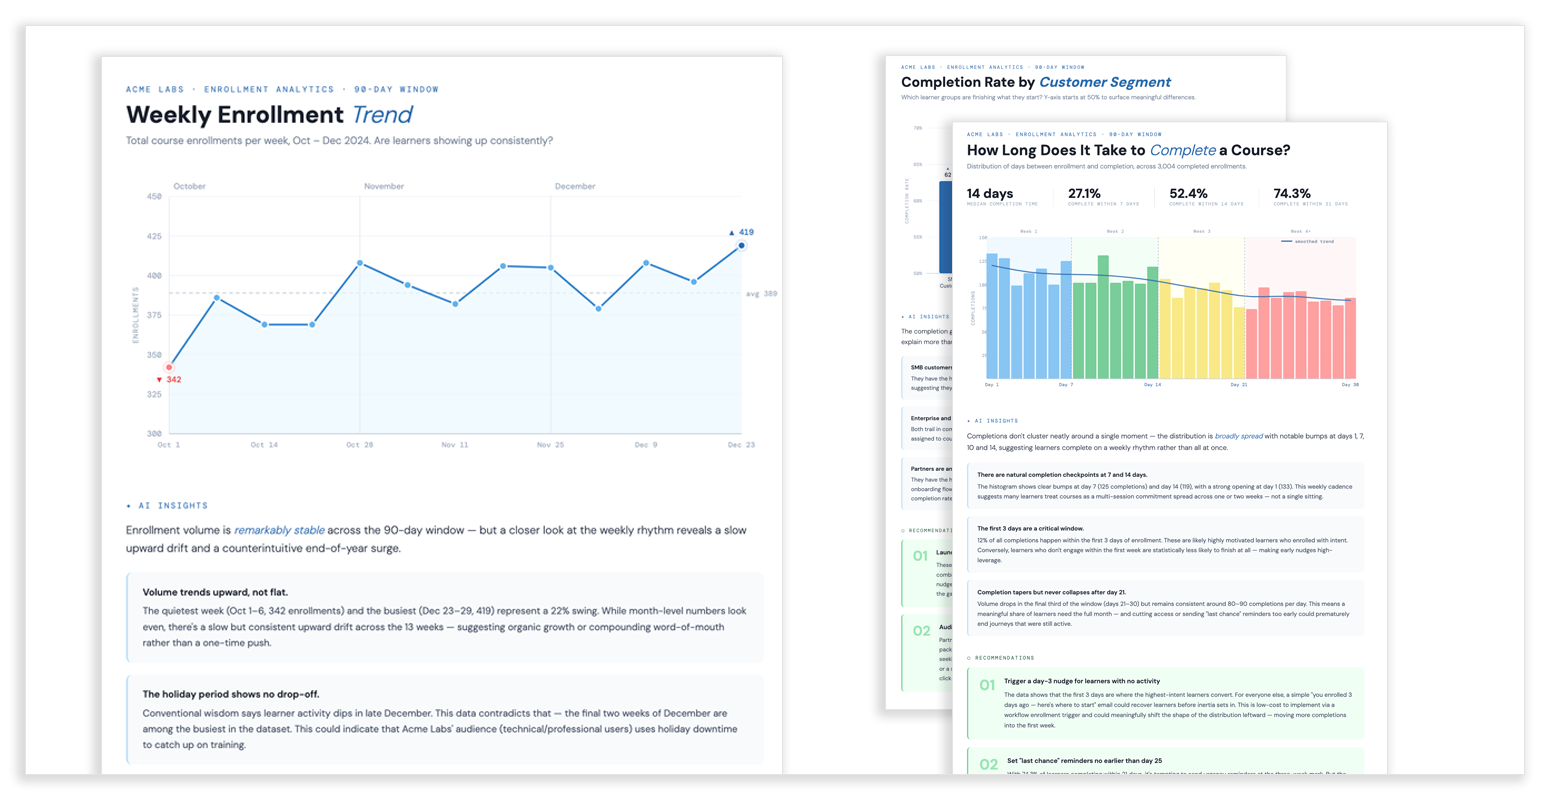Click the November month label on chart
This screenshot has width=1550, height=800.
[x=384, y=186]
